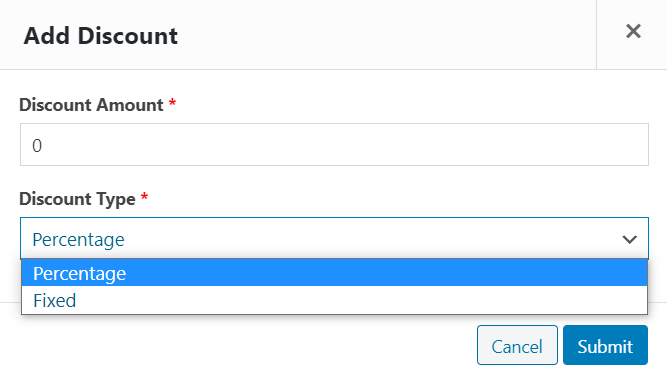This screenshot has height=384, width=667.
Task: Click the Add Discount heading text
Action: [100, 36]
